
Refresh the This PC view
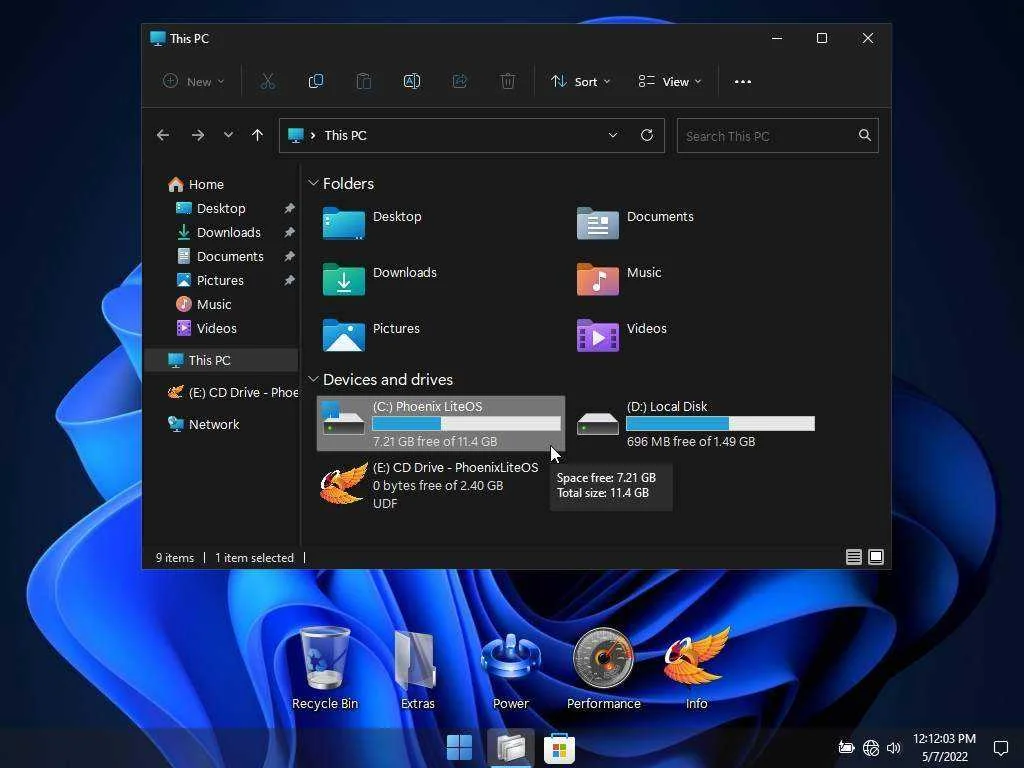[647, 135]
